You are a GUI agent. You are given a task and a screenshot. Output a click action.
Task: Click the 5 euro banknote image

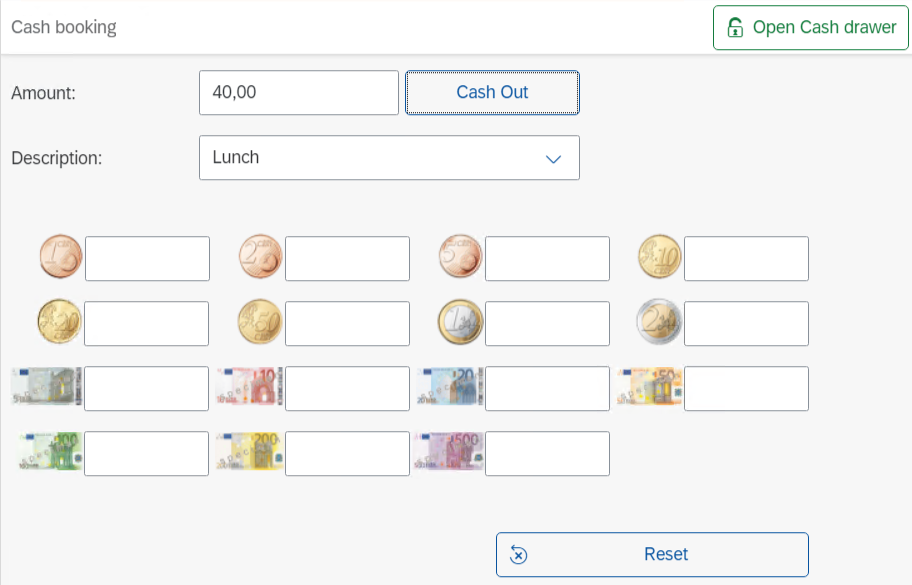tap(47, 388)
